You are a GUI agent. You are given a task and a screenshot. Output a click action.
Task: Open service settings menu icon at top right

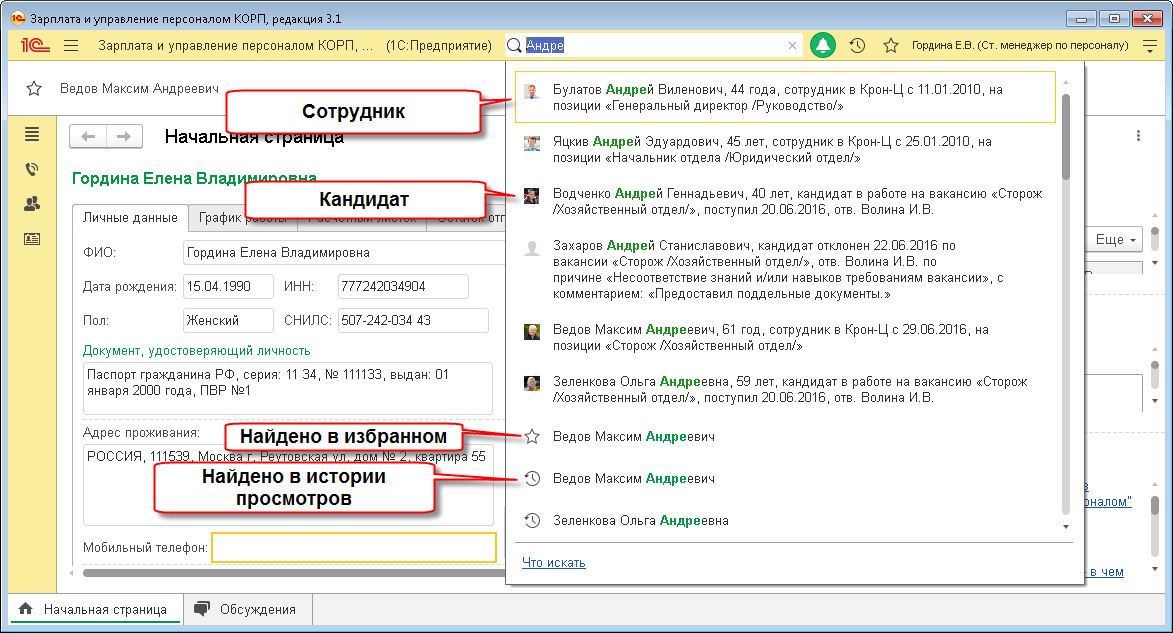(x=1150, y=46)
